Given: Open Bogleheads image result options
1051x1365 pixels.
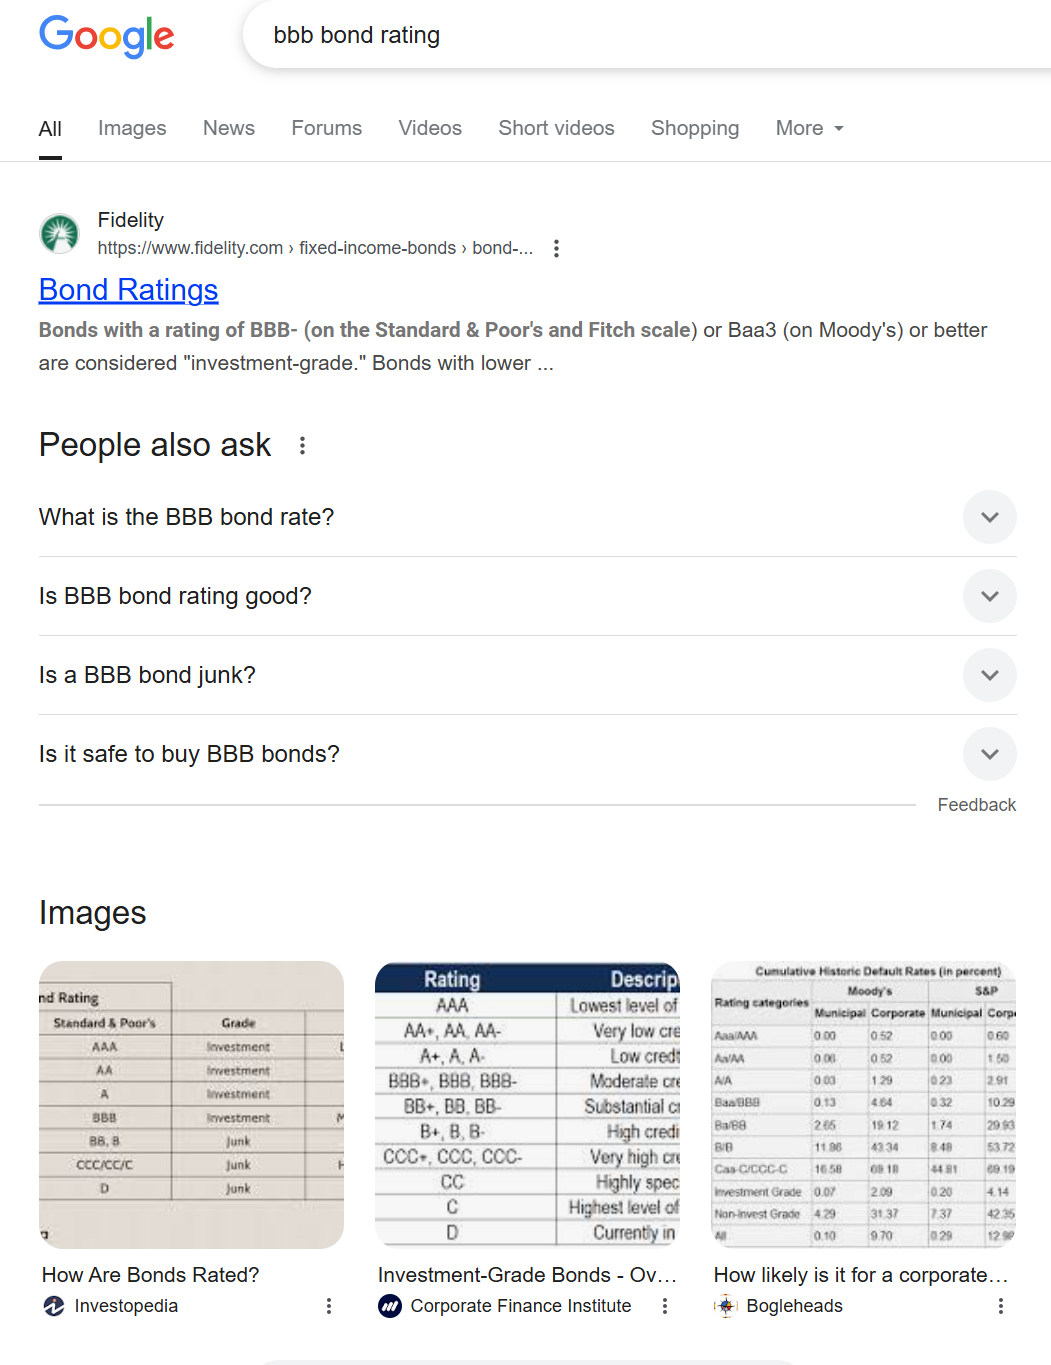Looking at the screenshot, I should 1000,1306.
